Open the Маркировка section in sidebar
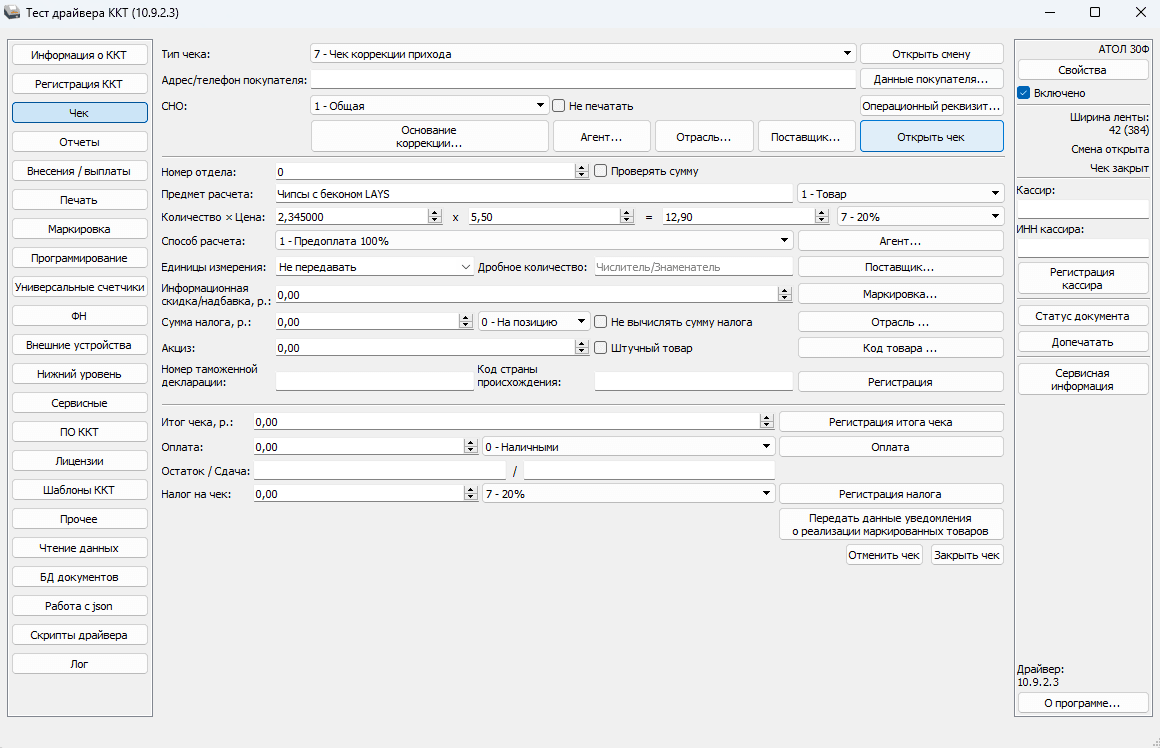Screen dimensions: 1160x748 [x=79, y=229]
